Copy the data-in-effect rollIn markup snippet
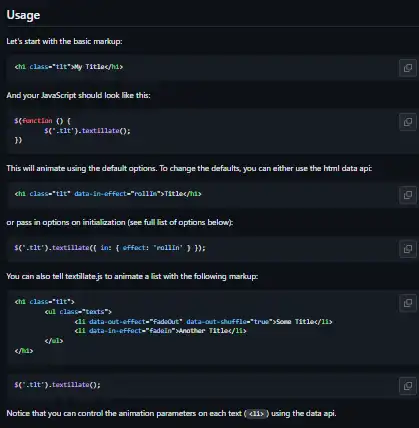The width and height of the screenshot is (419, 428). pos(408,195)
